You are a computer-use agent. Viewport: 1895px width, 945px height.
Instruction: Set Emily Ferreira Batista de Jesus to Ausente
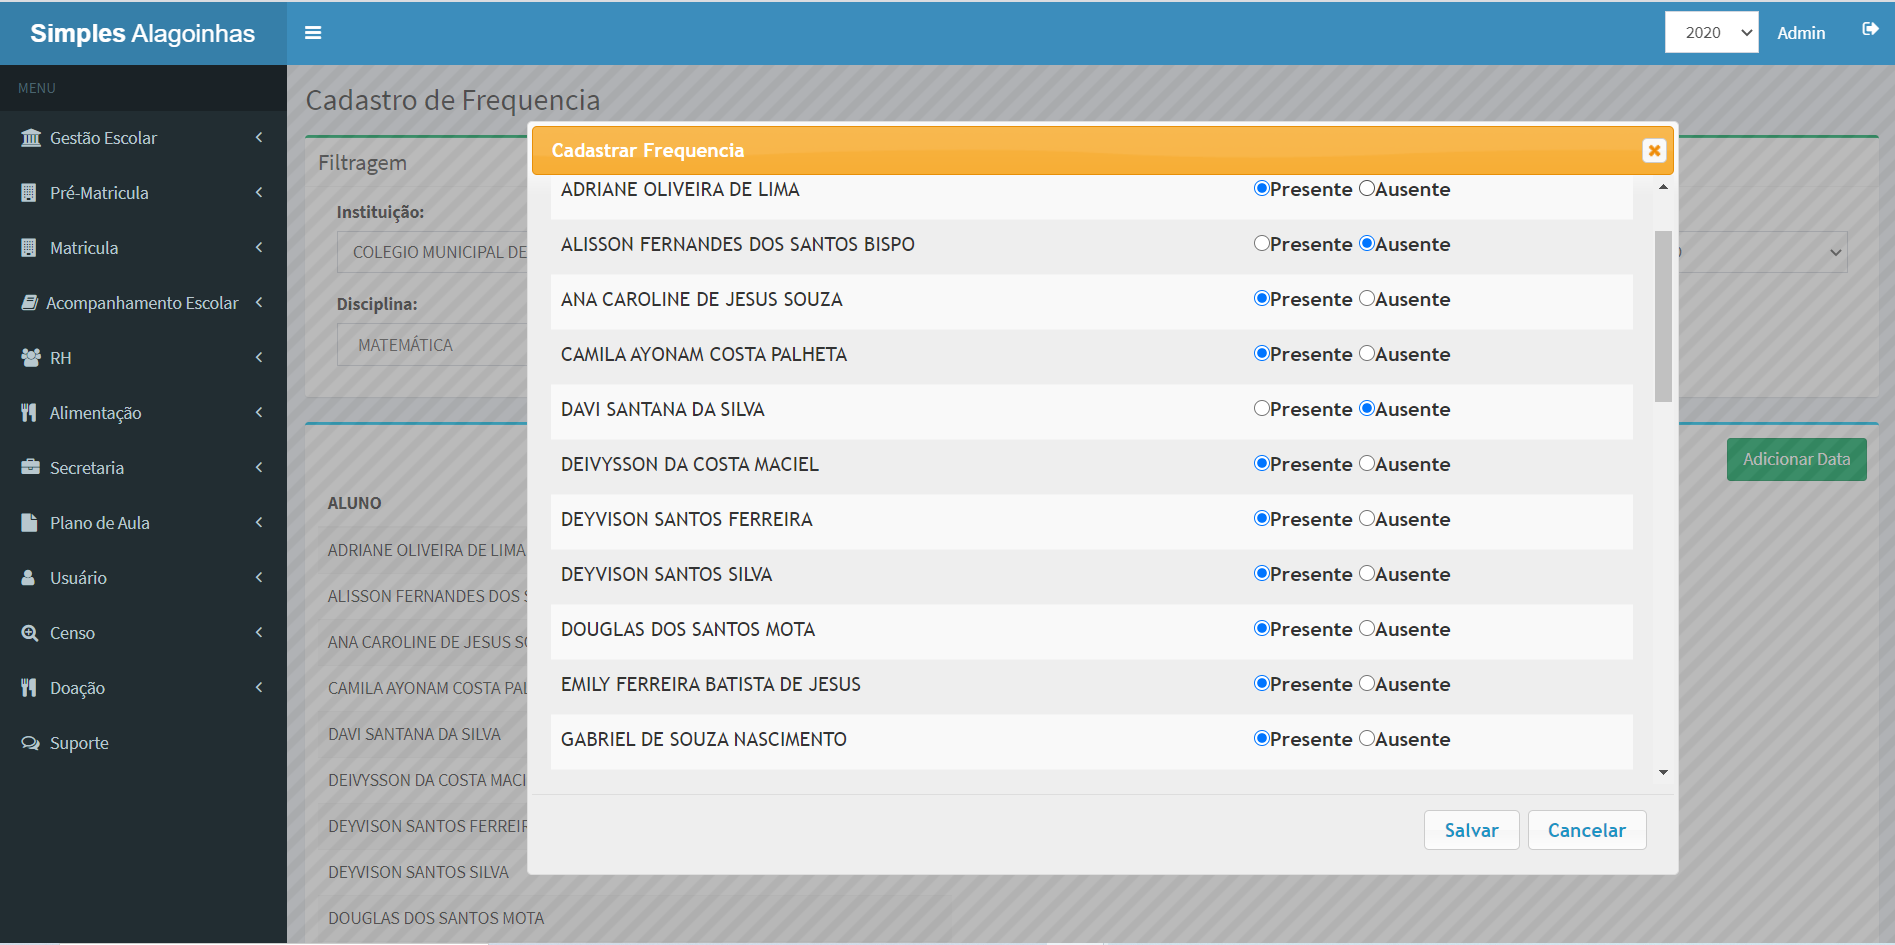1367,684
